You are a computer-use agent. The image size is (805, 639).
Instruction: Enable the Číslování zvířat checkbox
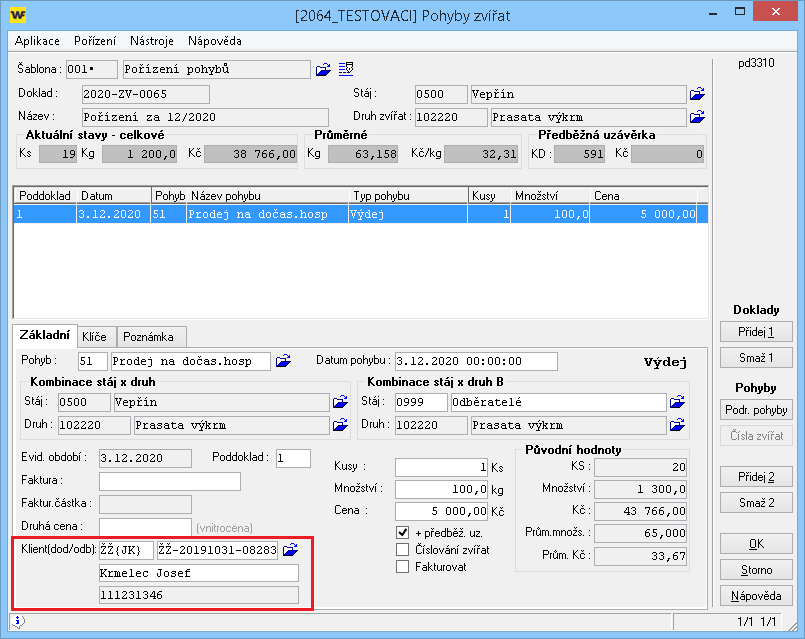[x=403, y=549]
